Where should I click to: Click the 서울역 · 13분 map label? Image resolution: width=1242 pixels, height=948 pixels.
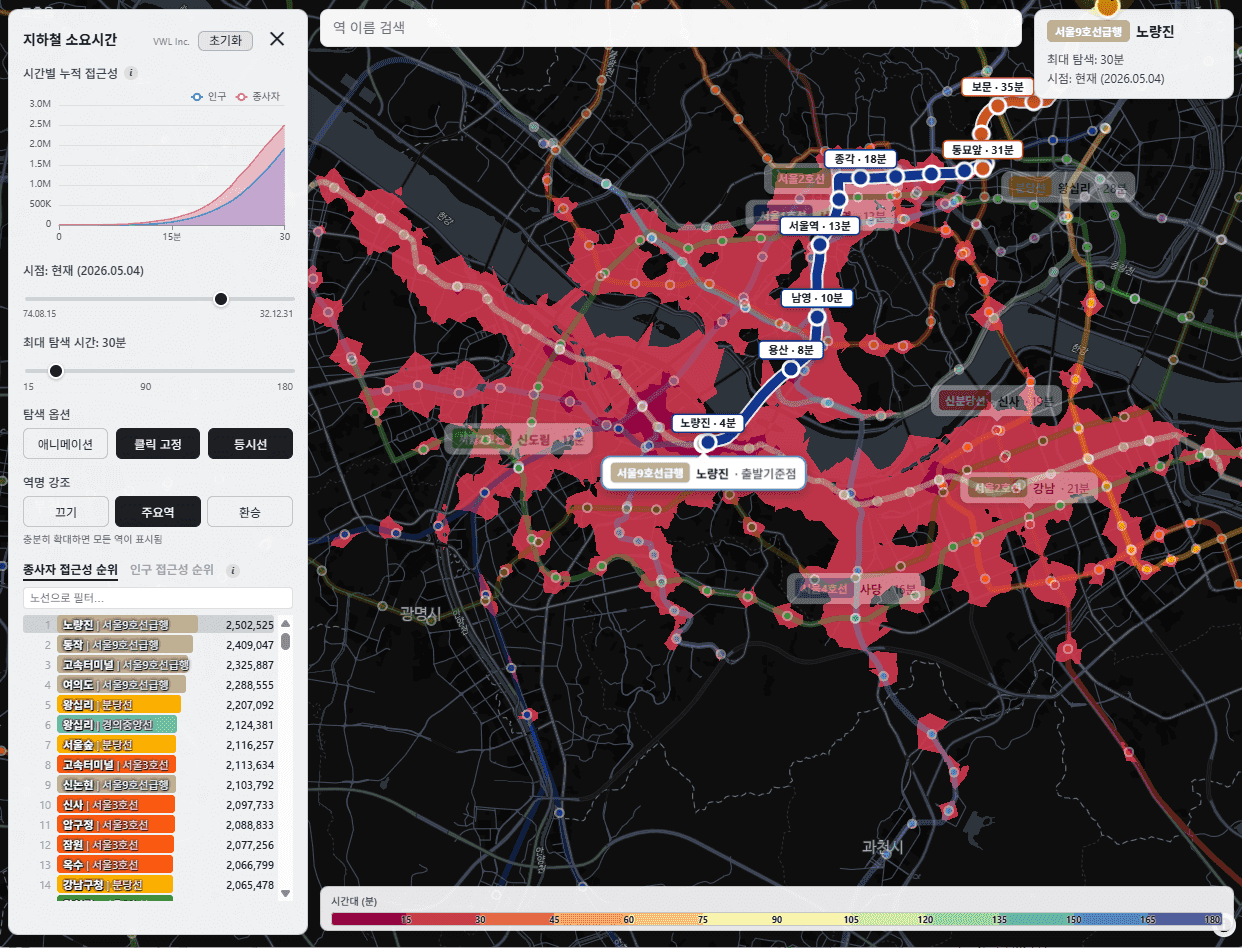pyautogui.click(x=819, y=226)
